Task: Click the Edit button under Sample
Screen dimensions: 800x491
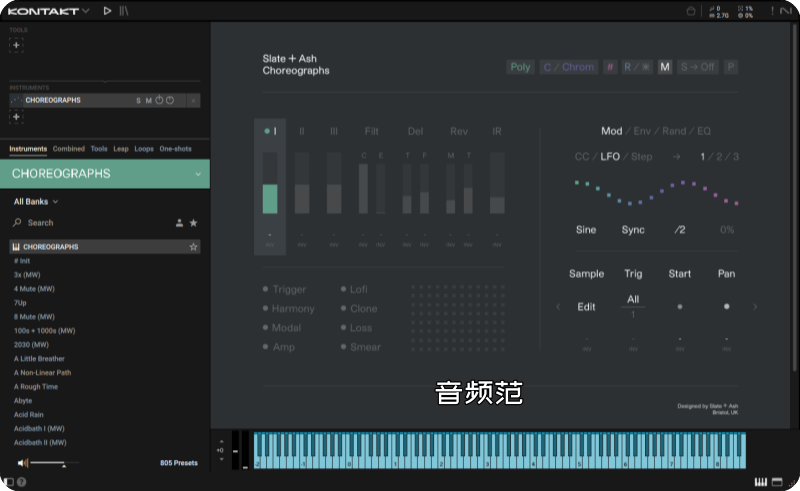Action: 586,307
